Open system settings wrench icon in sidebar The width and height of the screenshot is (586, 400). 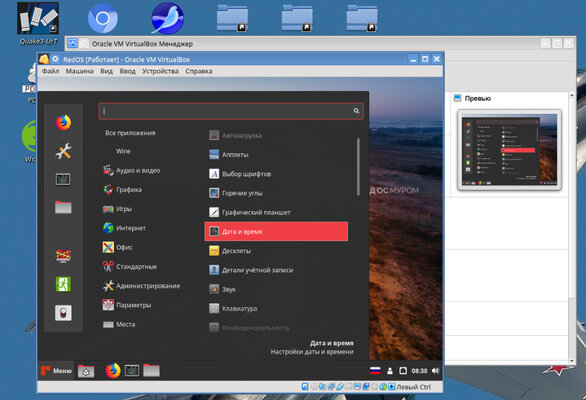(63, 151)
